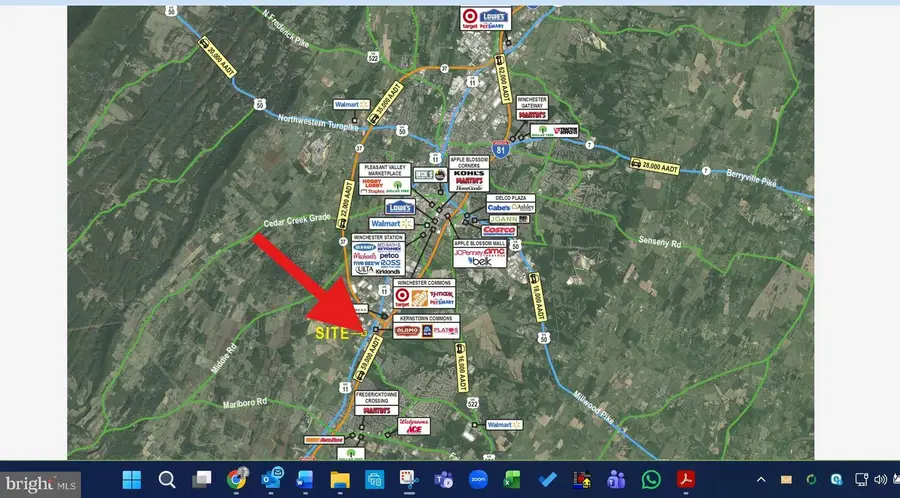Open Microsoft Word from taskbar

click(x=305, y=480)
